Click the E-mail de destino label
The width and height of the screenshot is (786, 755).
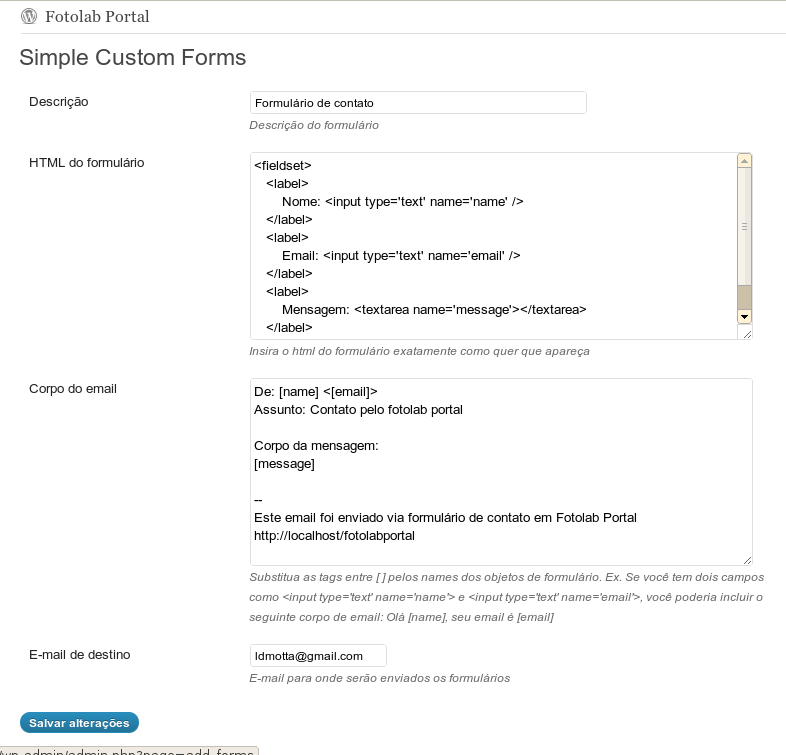80,655
